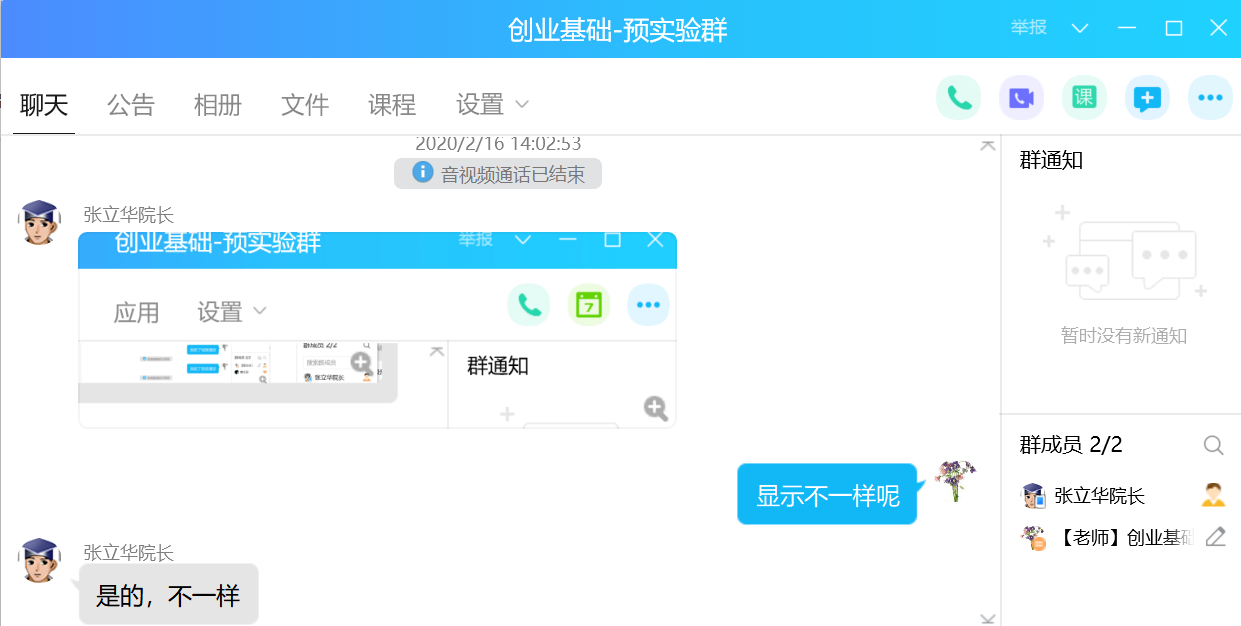Screen dimensions: 1241x626
Task: Expand chat area with bottom arrow
Action: [987, 618]
